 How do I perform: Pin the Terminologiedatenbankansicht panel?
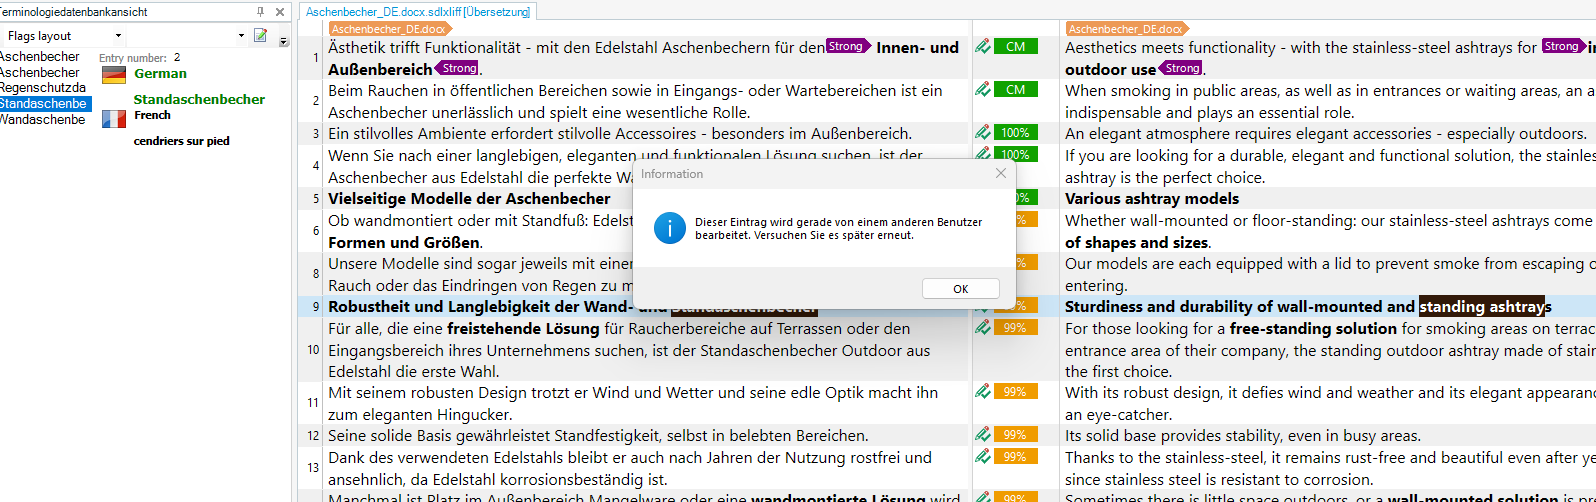[261, 12]
